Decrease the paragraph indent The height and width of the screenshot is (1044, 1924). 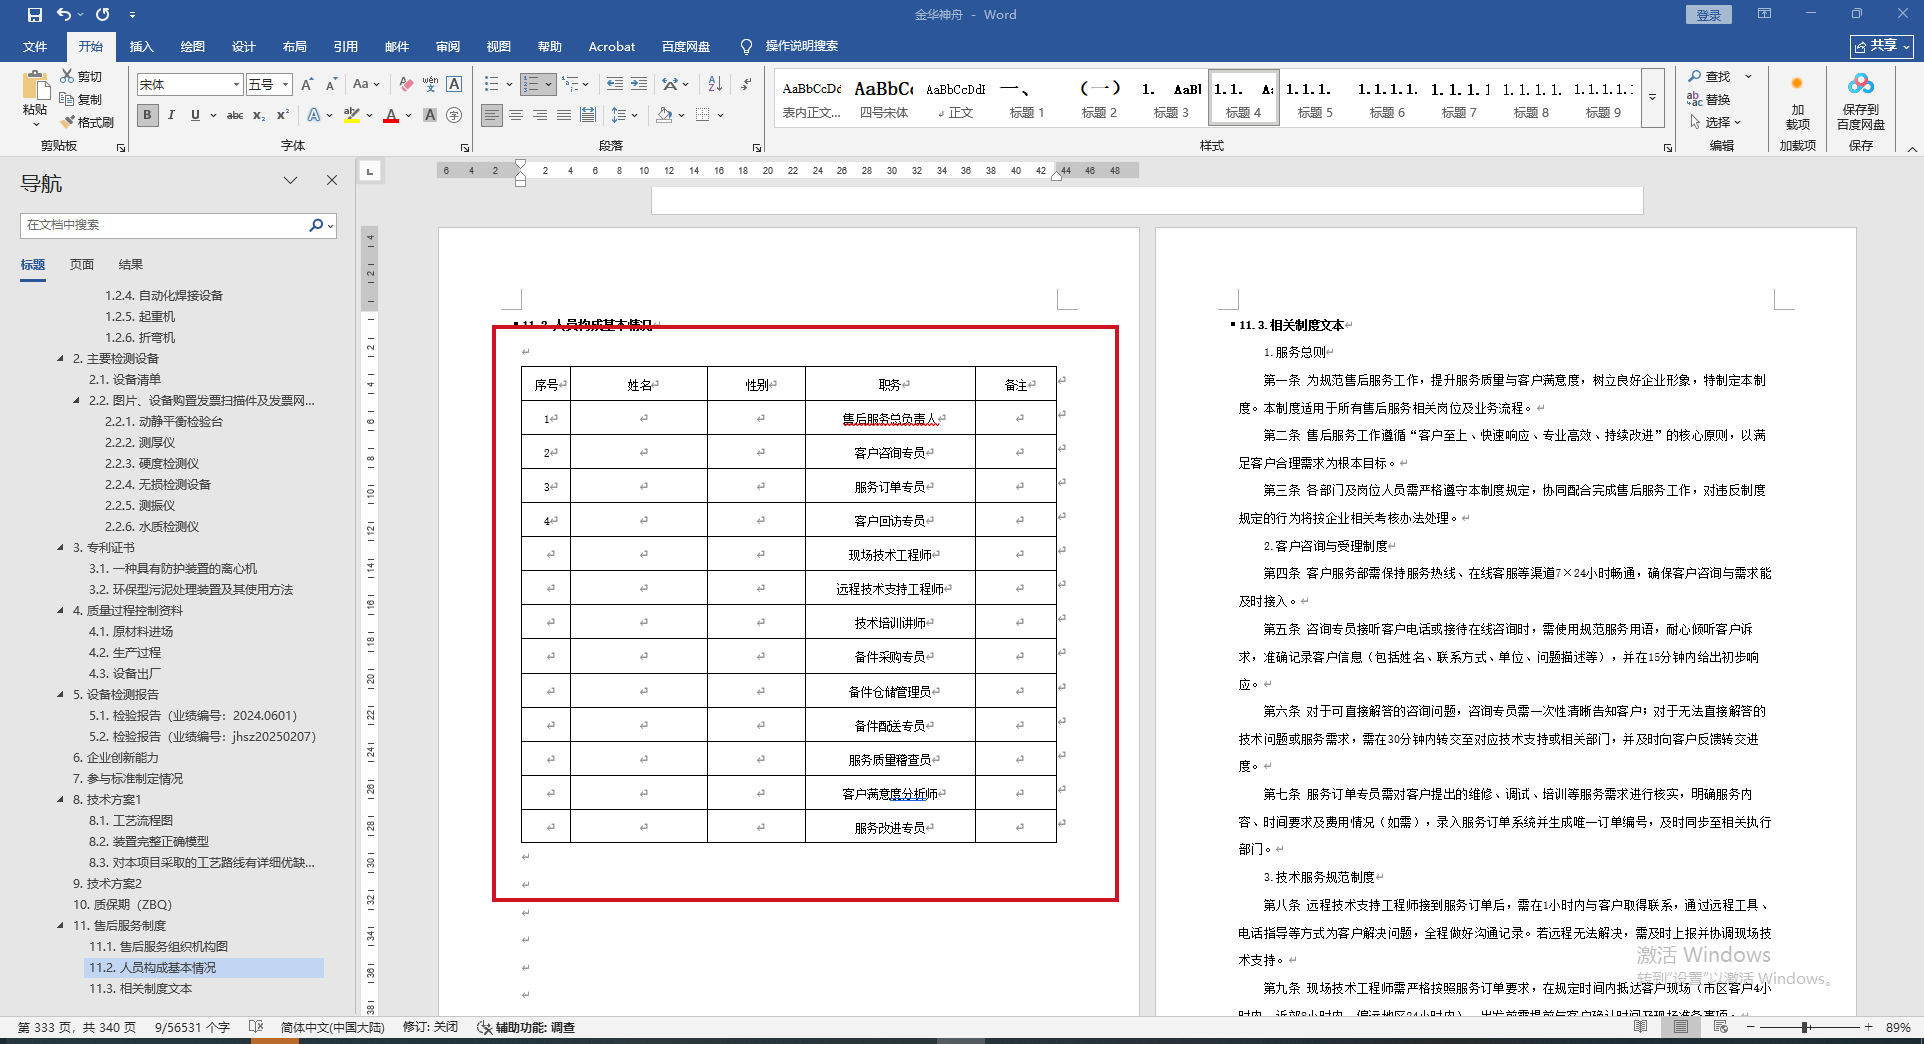point(615,84)
